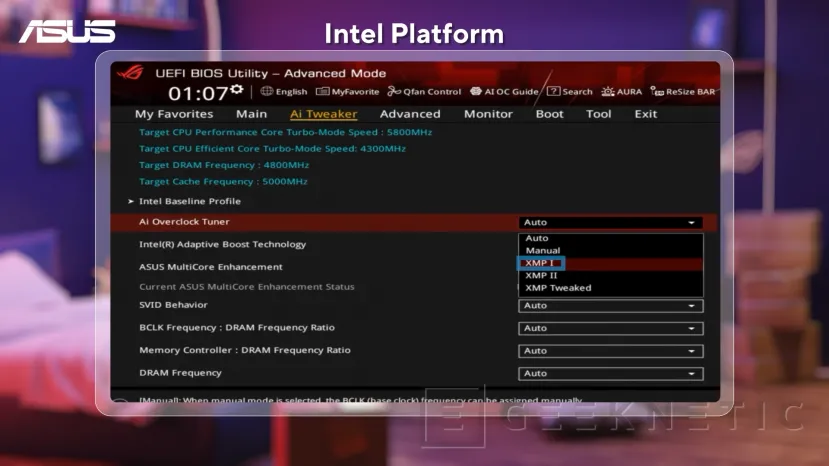Open the Tool tab
829x466 pixels.
tap(598, 114)
